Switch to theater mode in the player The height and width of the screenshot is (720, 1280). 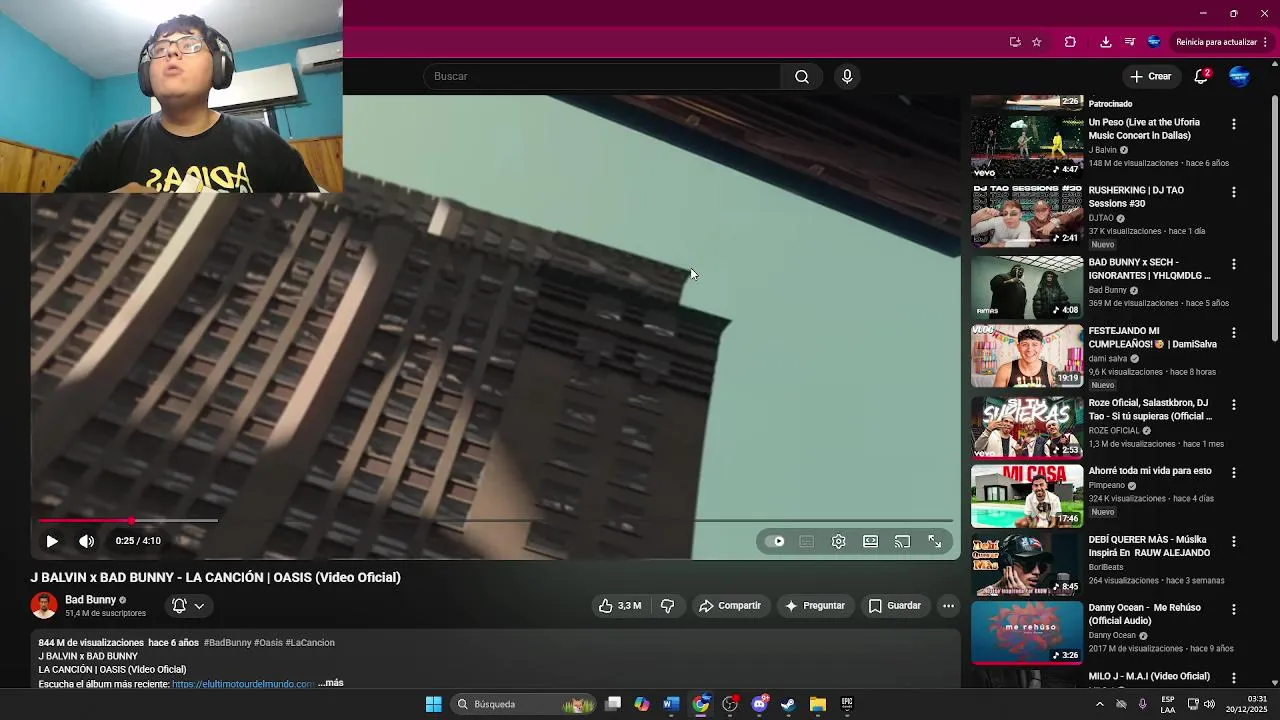point(871,541)
